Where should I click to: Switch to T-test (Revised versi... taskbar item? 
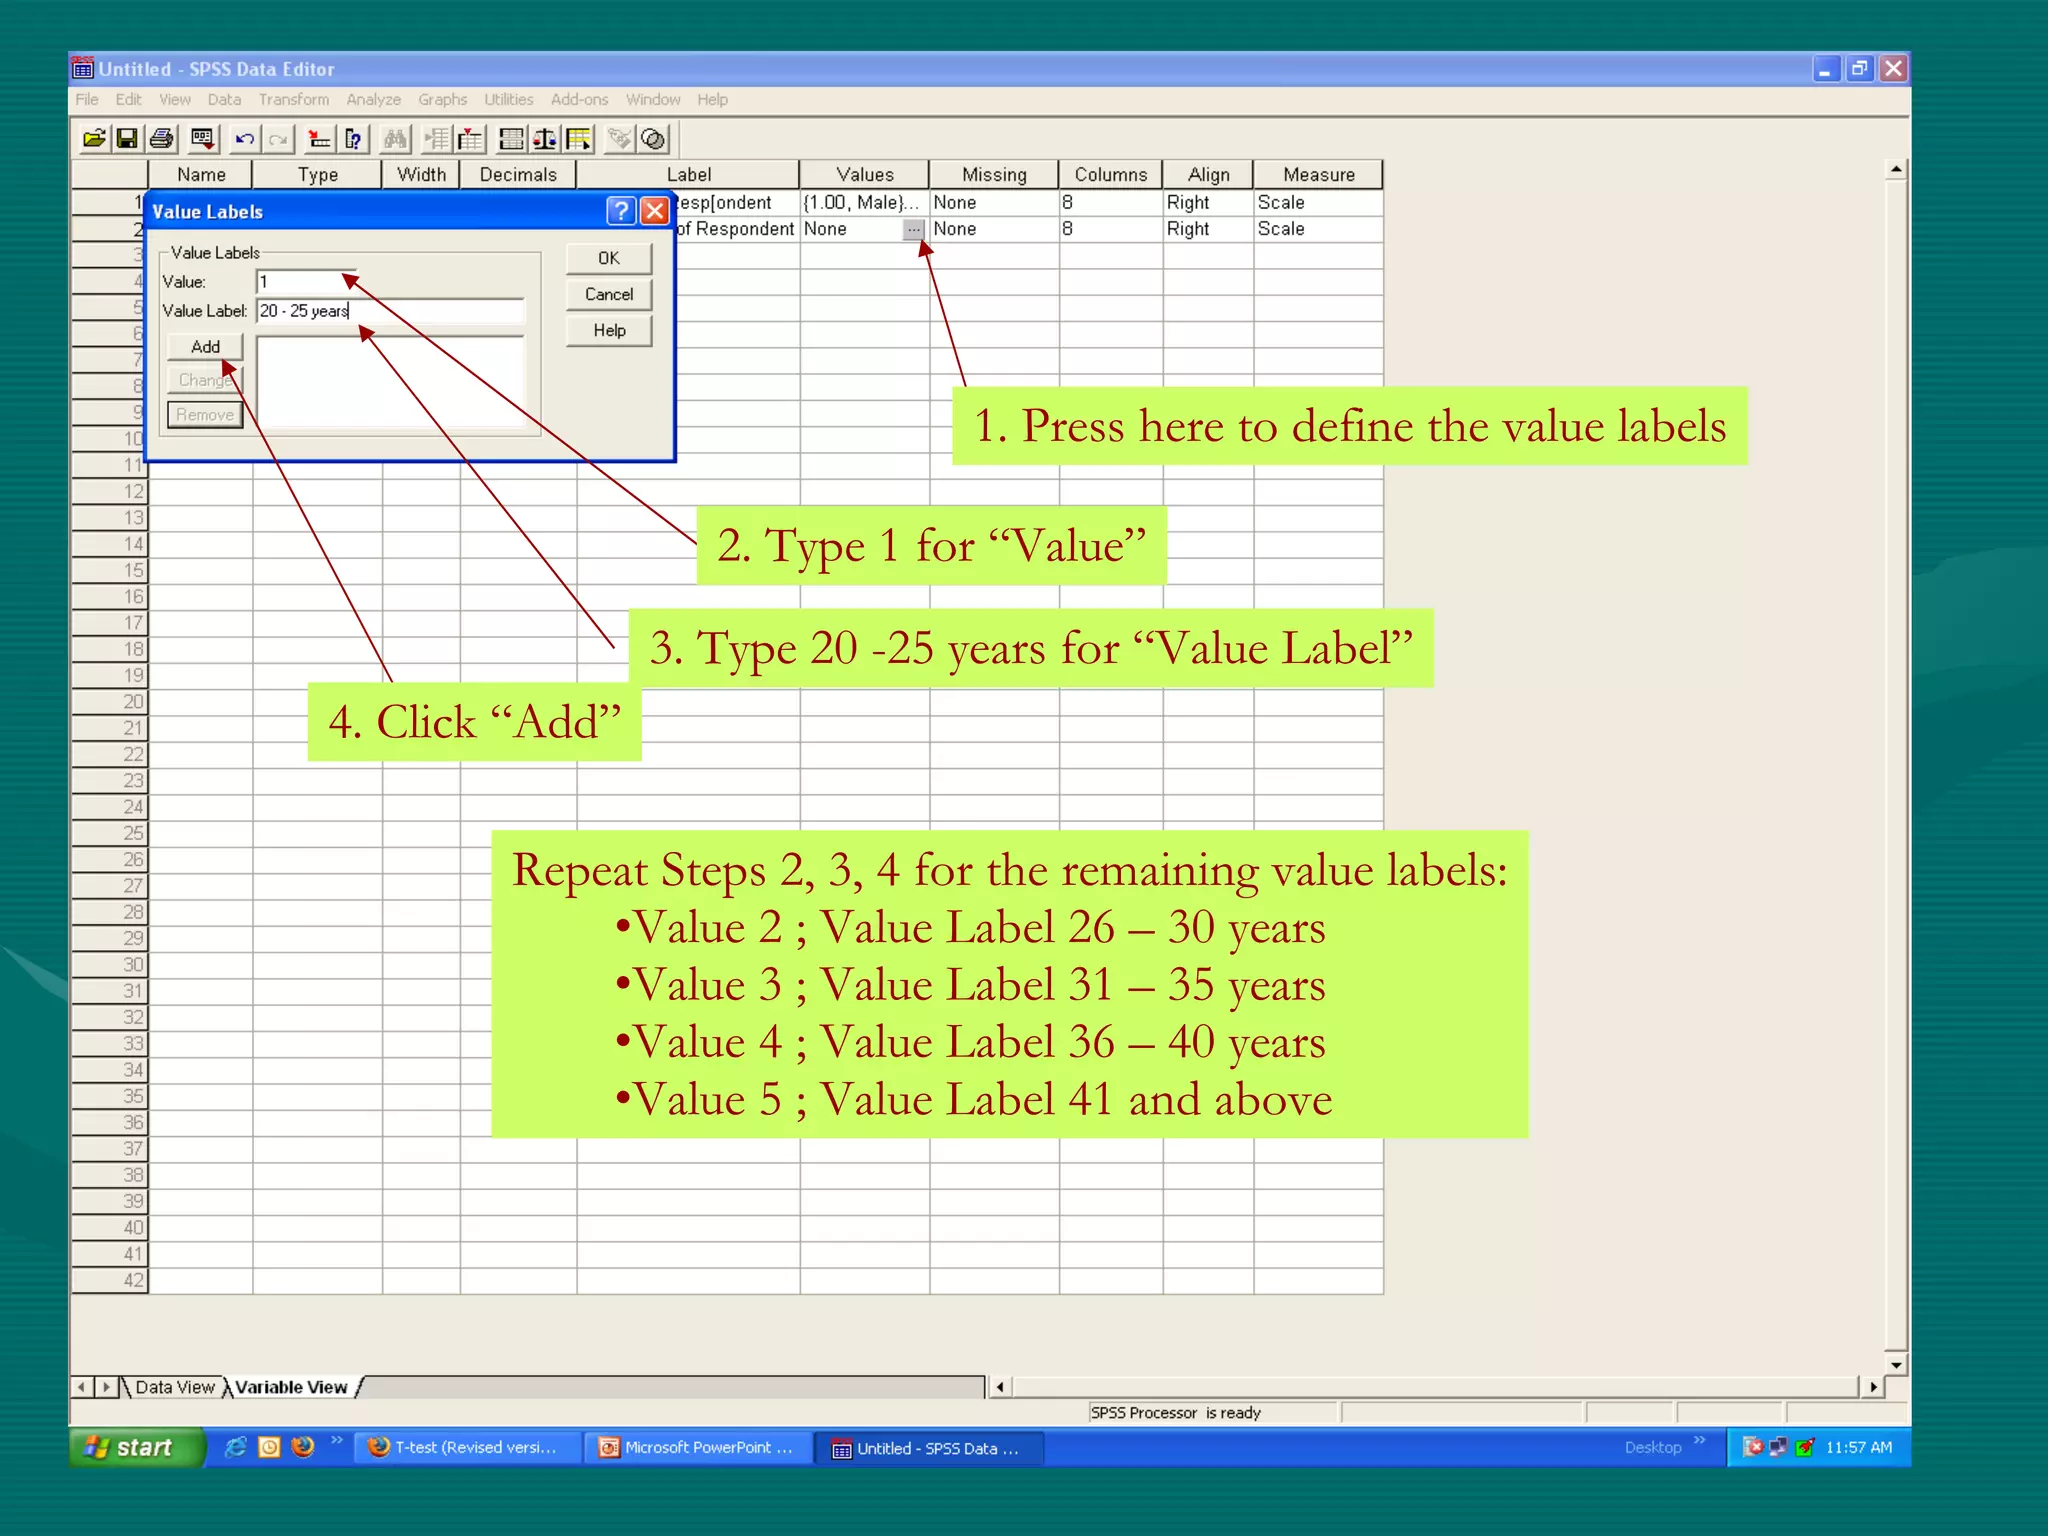468,1447
